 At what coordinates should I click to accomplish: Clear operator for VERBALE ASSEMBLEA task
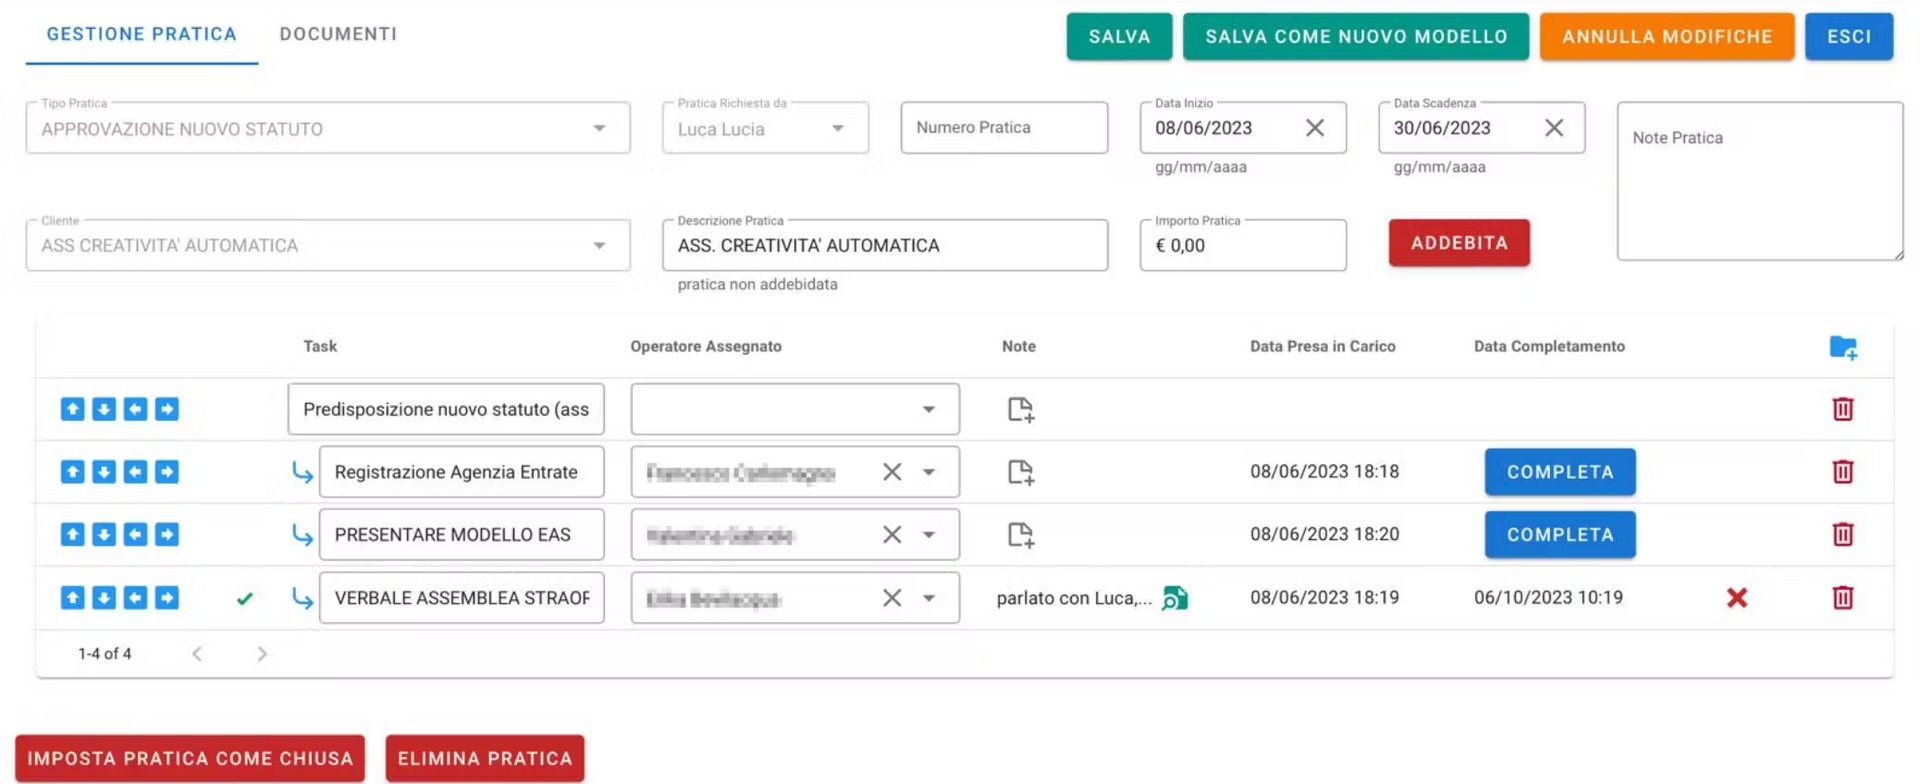pos(892,598)
